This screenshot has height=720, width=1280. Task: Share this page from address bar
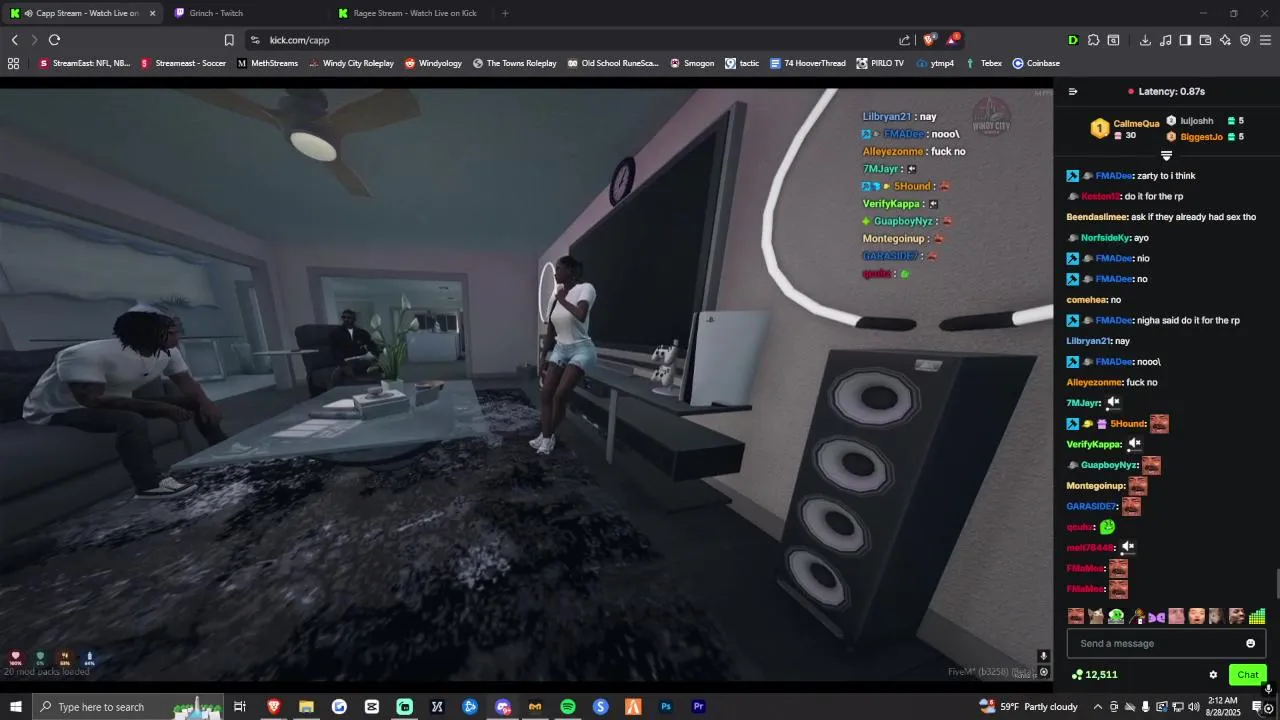(905, 40)
